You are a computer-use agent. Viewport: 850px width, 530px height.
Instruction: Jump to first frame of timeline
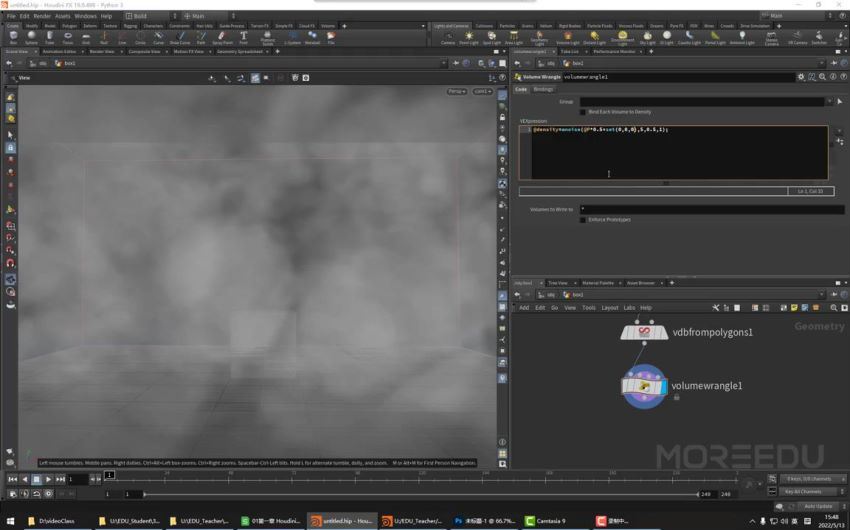(x=12, y=479)
